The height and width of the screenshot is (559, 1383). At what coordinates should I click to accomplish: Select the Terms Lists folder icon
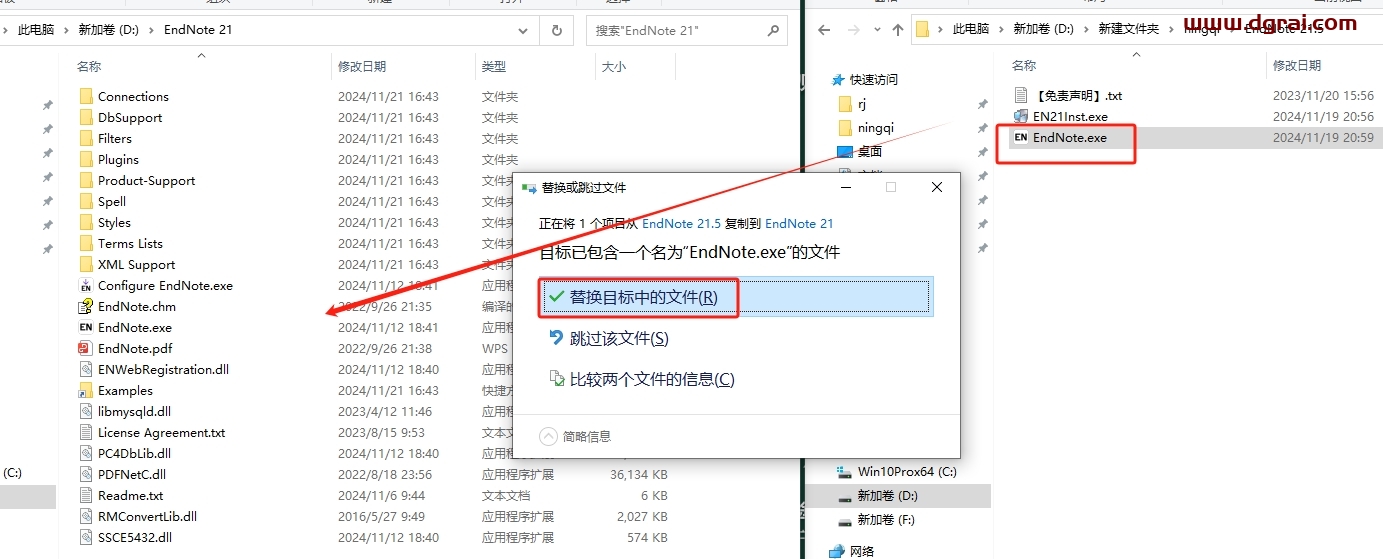tap(86, 244)
